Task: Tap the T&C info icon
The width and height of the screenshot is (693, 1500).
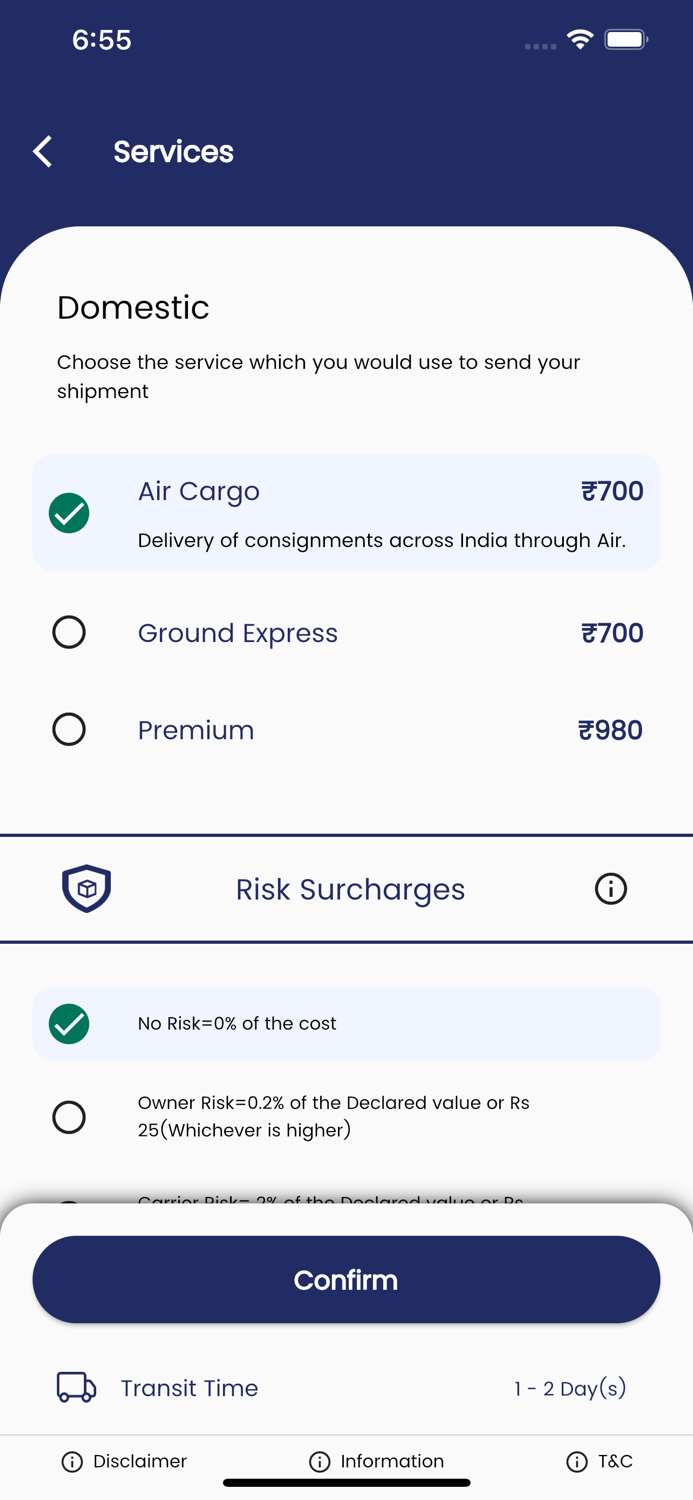Action: pyautogui.click(x=577, y=1462)
